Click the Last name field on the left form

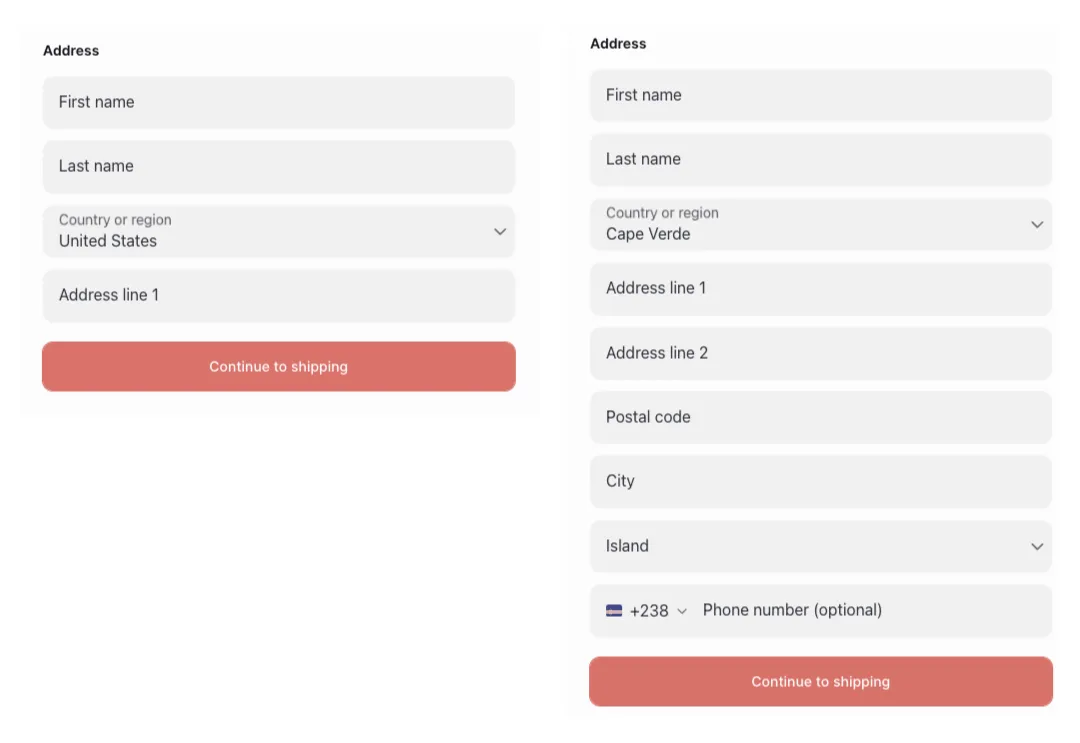278,166
